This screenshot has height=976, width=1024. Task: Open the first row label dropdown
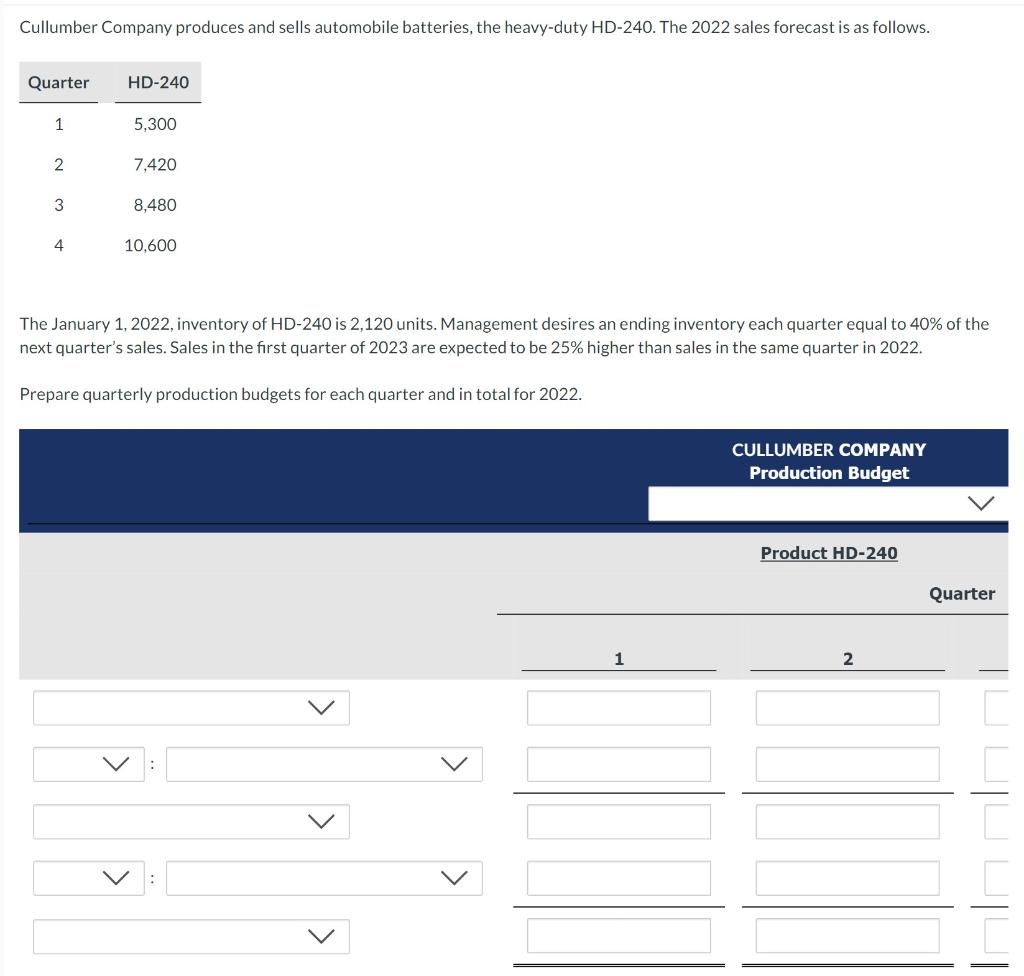click(x=191, y=708)
